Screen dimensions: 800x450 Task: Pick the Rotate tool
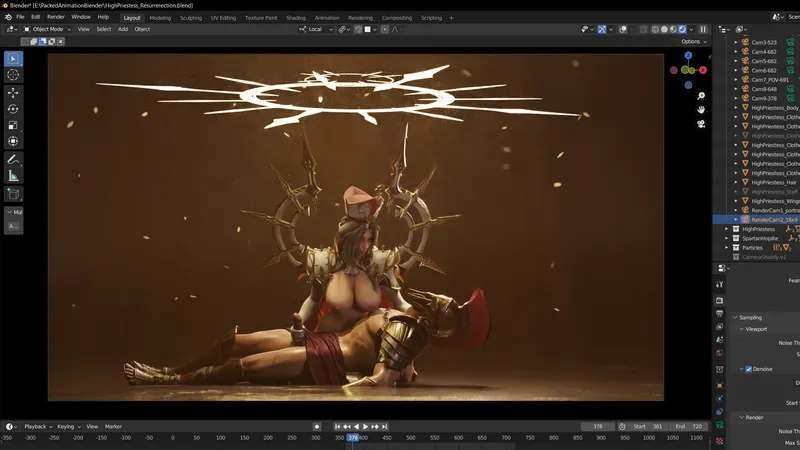tap(13, 109)
